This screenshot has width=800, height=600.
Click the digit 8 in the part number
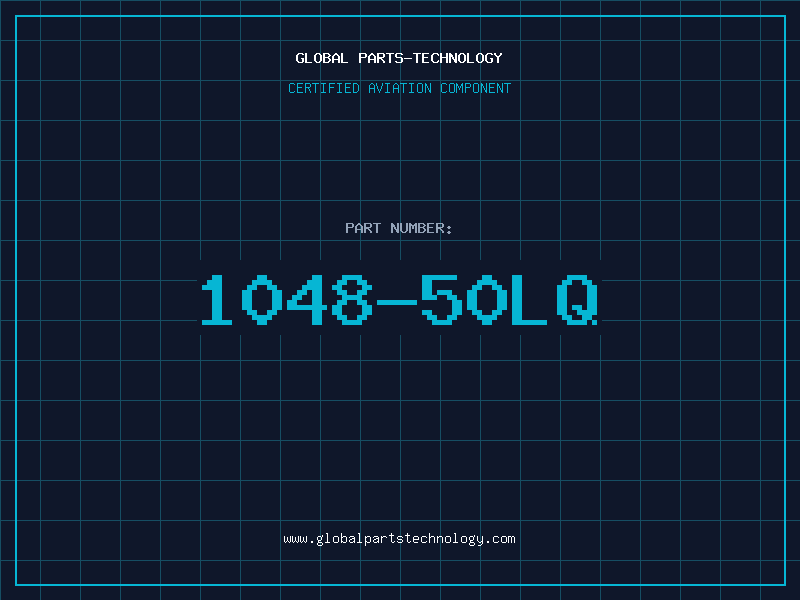(x=352, y=299)
